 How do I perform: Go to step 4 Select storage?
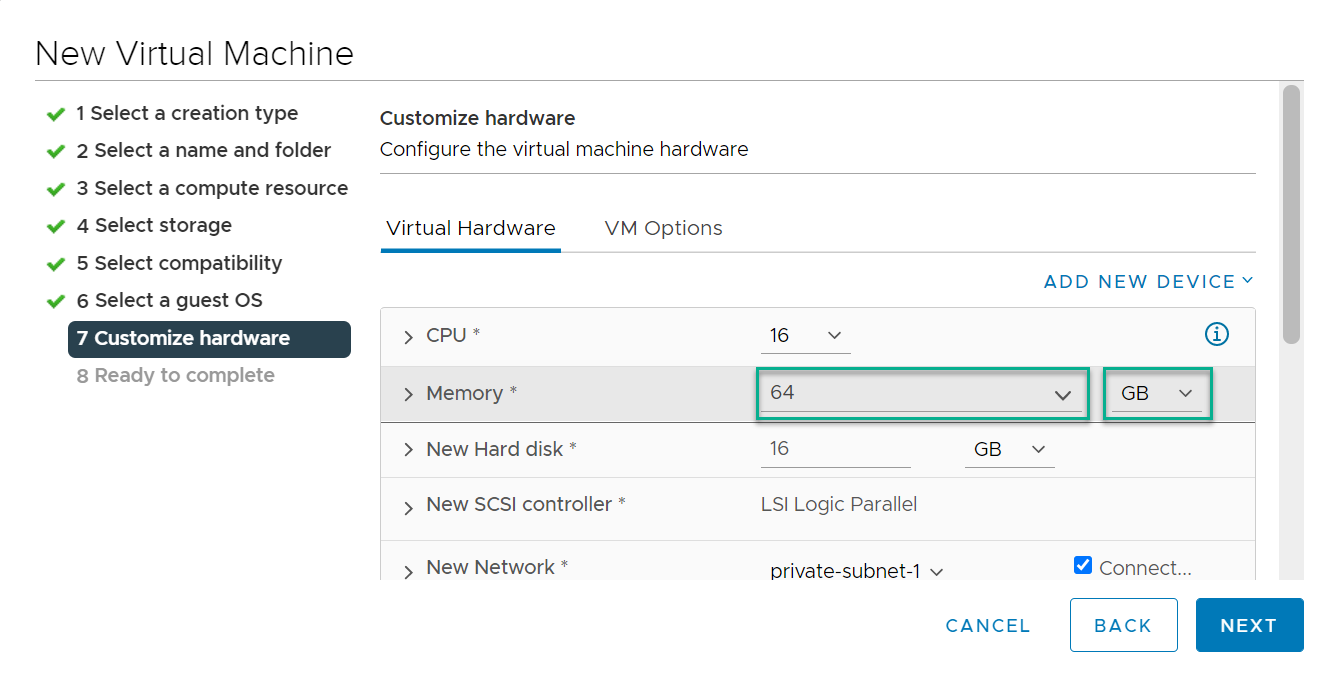(163, 225)
